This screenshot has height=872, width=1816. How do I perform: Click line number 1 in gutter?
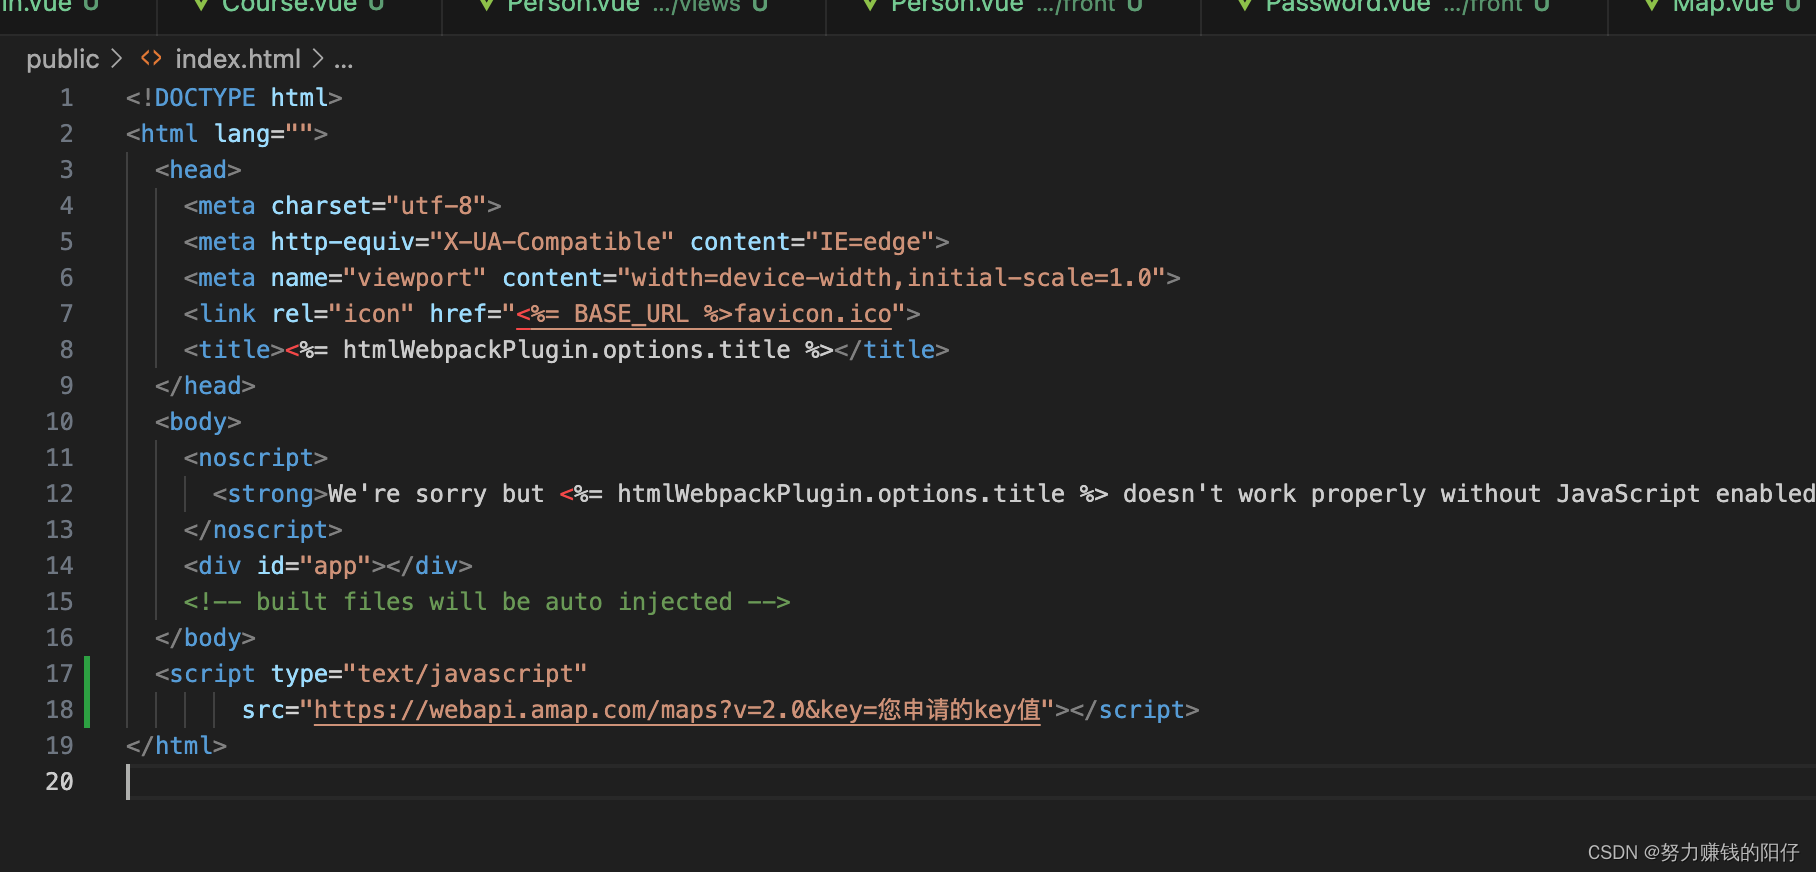tap(66, 98)
